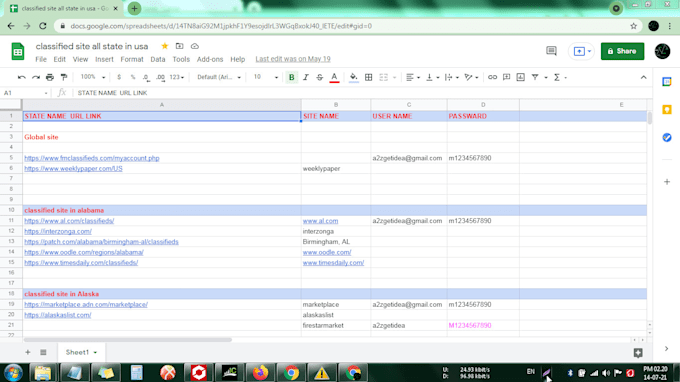The image size is (680, 382).
Task: Create a filter using funnel icon
Action: tap(535, 77)
